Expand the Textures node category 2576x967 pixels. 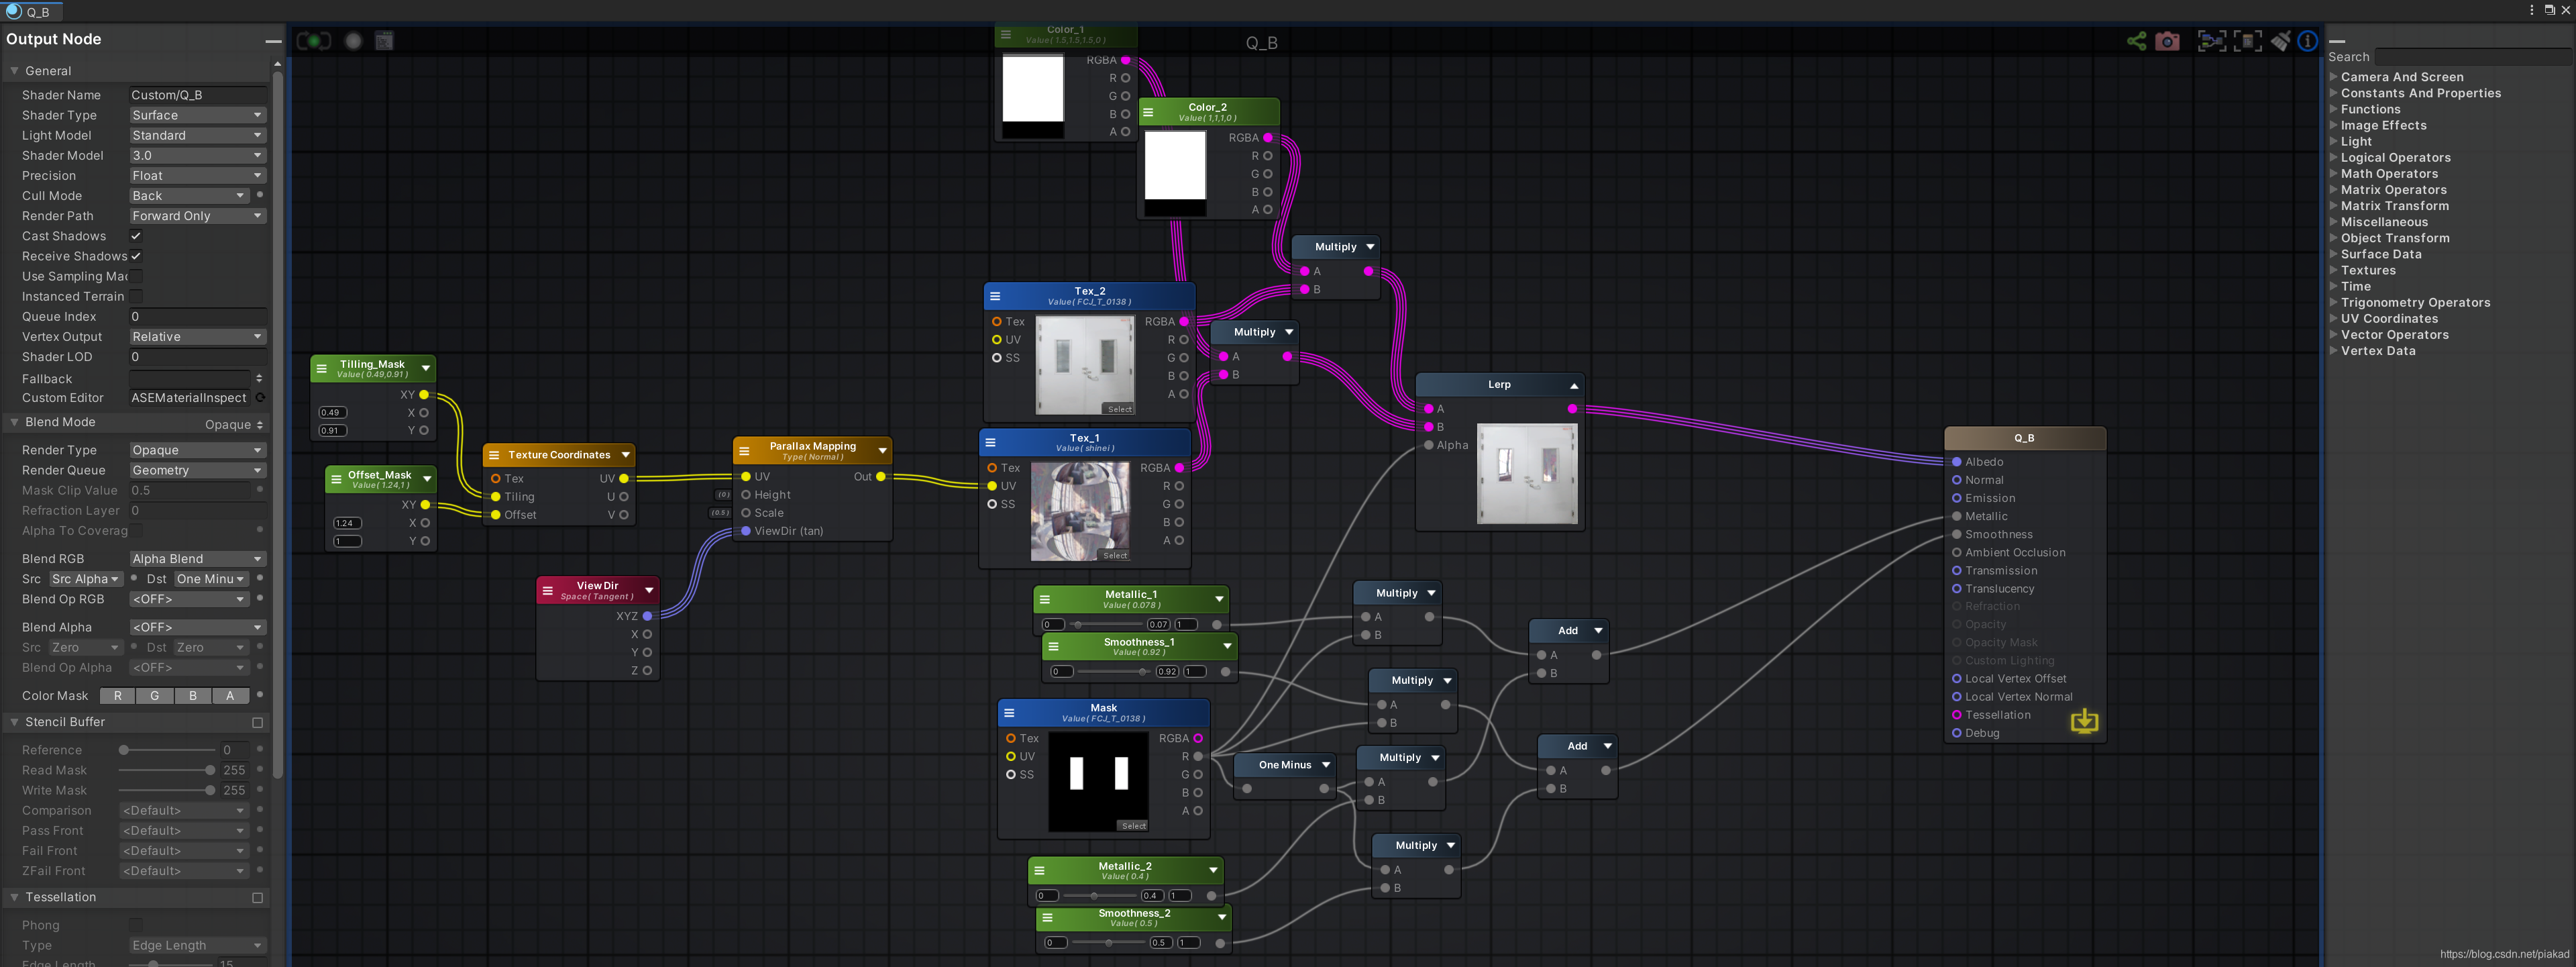[x=2367, y=270]
